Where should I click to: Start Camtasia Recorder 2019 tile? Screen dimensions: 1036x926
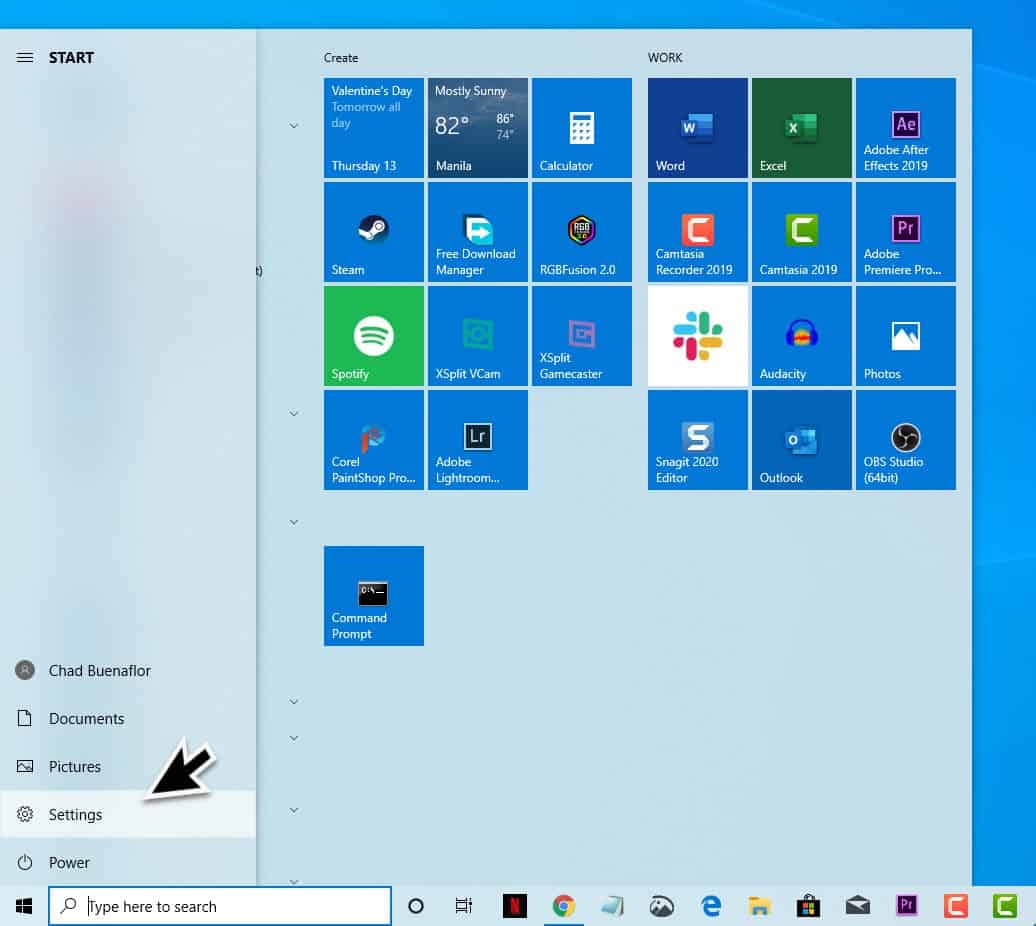coord(697,232)
